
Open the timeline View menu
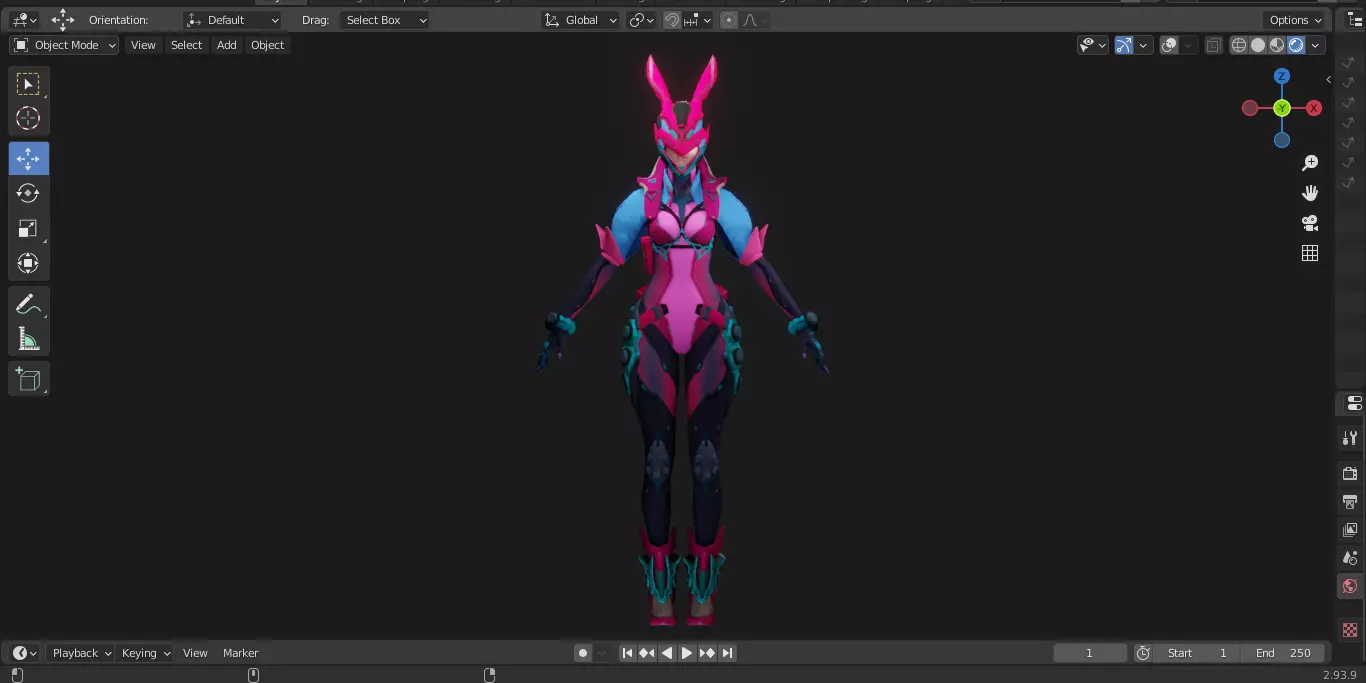(x=195, y=653)
